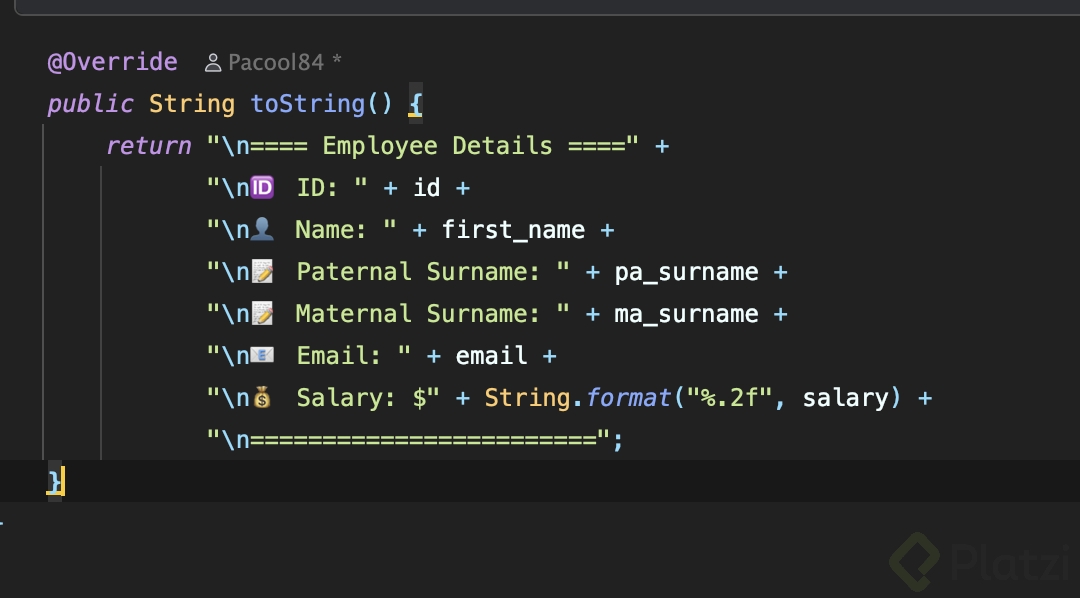
Task: Click the ma_surname variable
Action: tap(686, 314)
